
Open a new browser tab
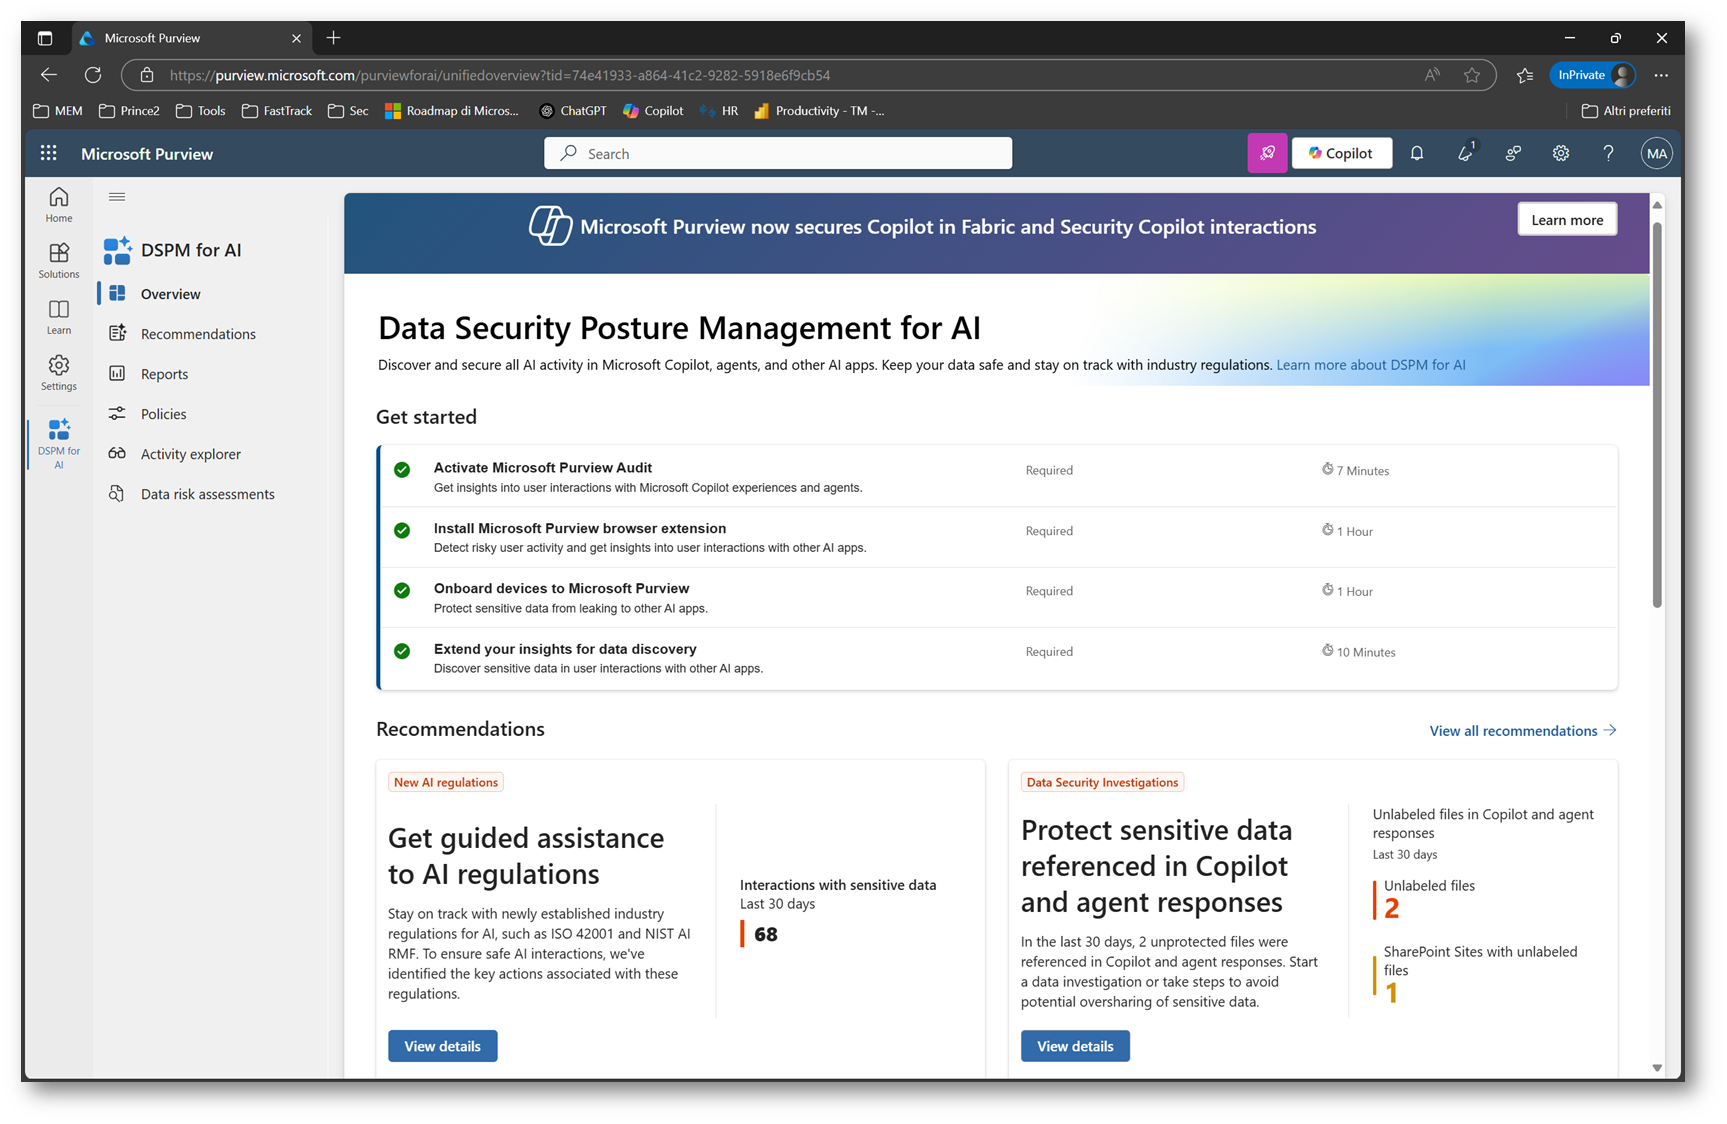click(x=333, y=38)
